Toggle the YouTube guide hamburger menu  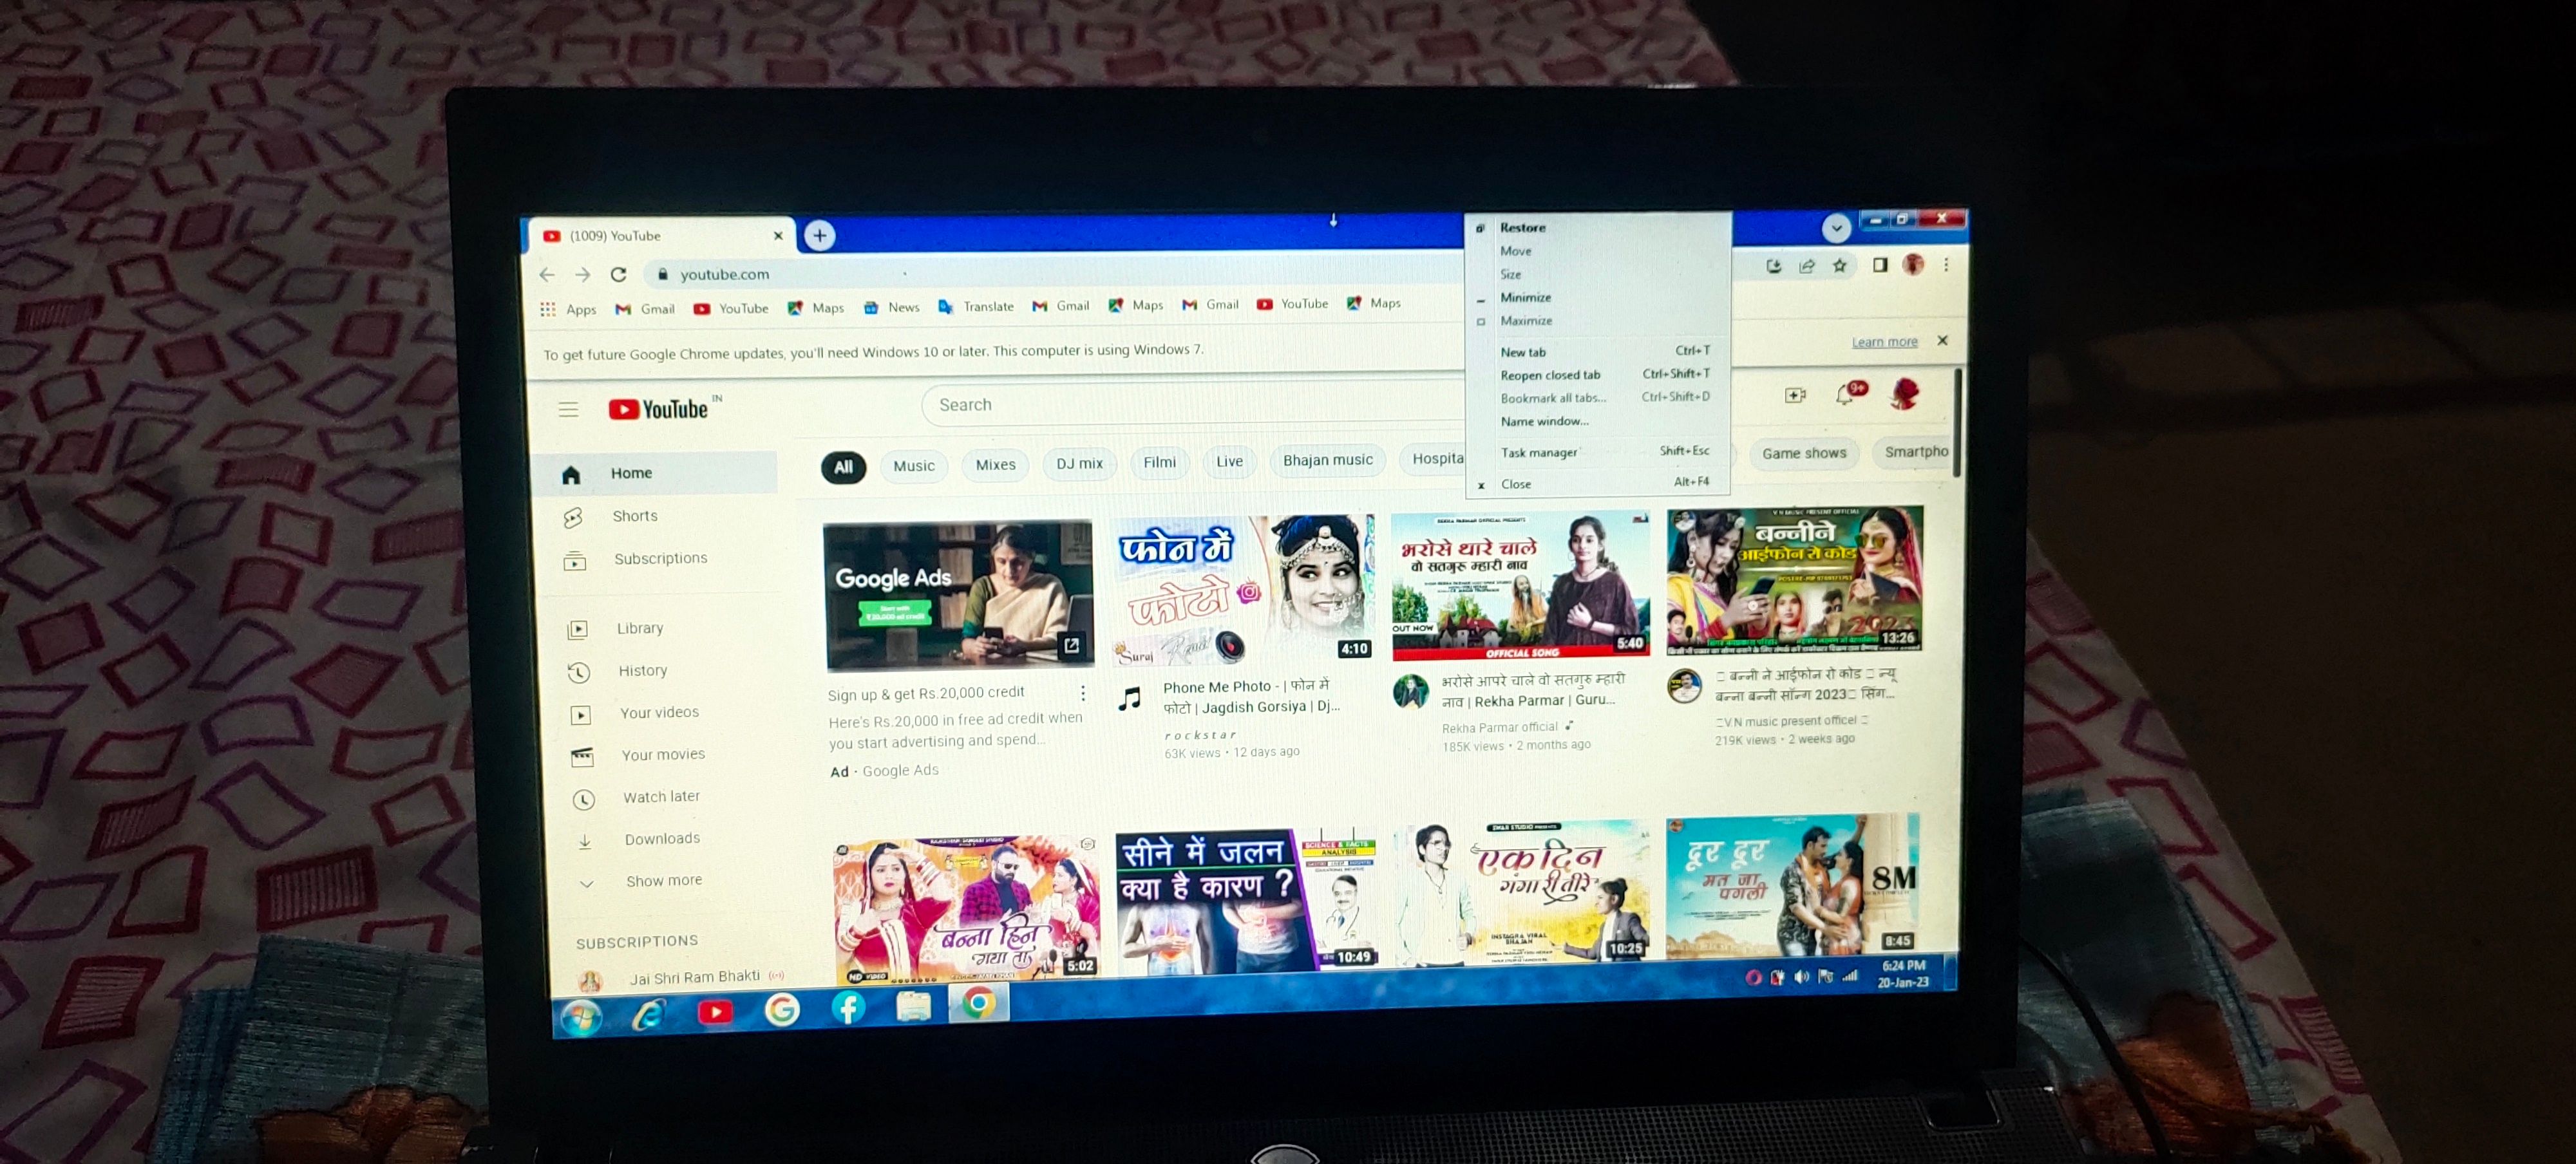pyautogui.click(x=568, y=410)
